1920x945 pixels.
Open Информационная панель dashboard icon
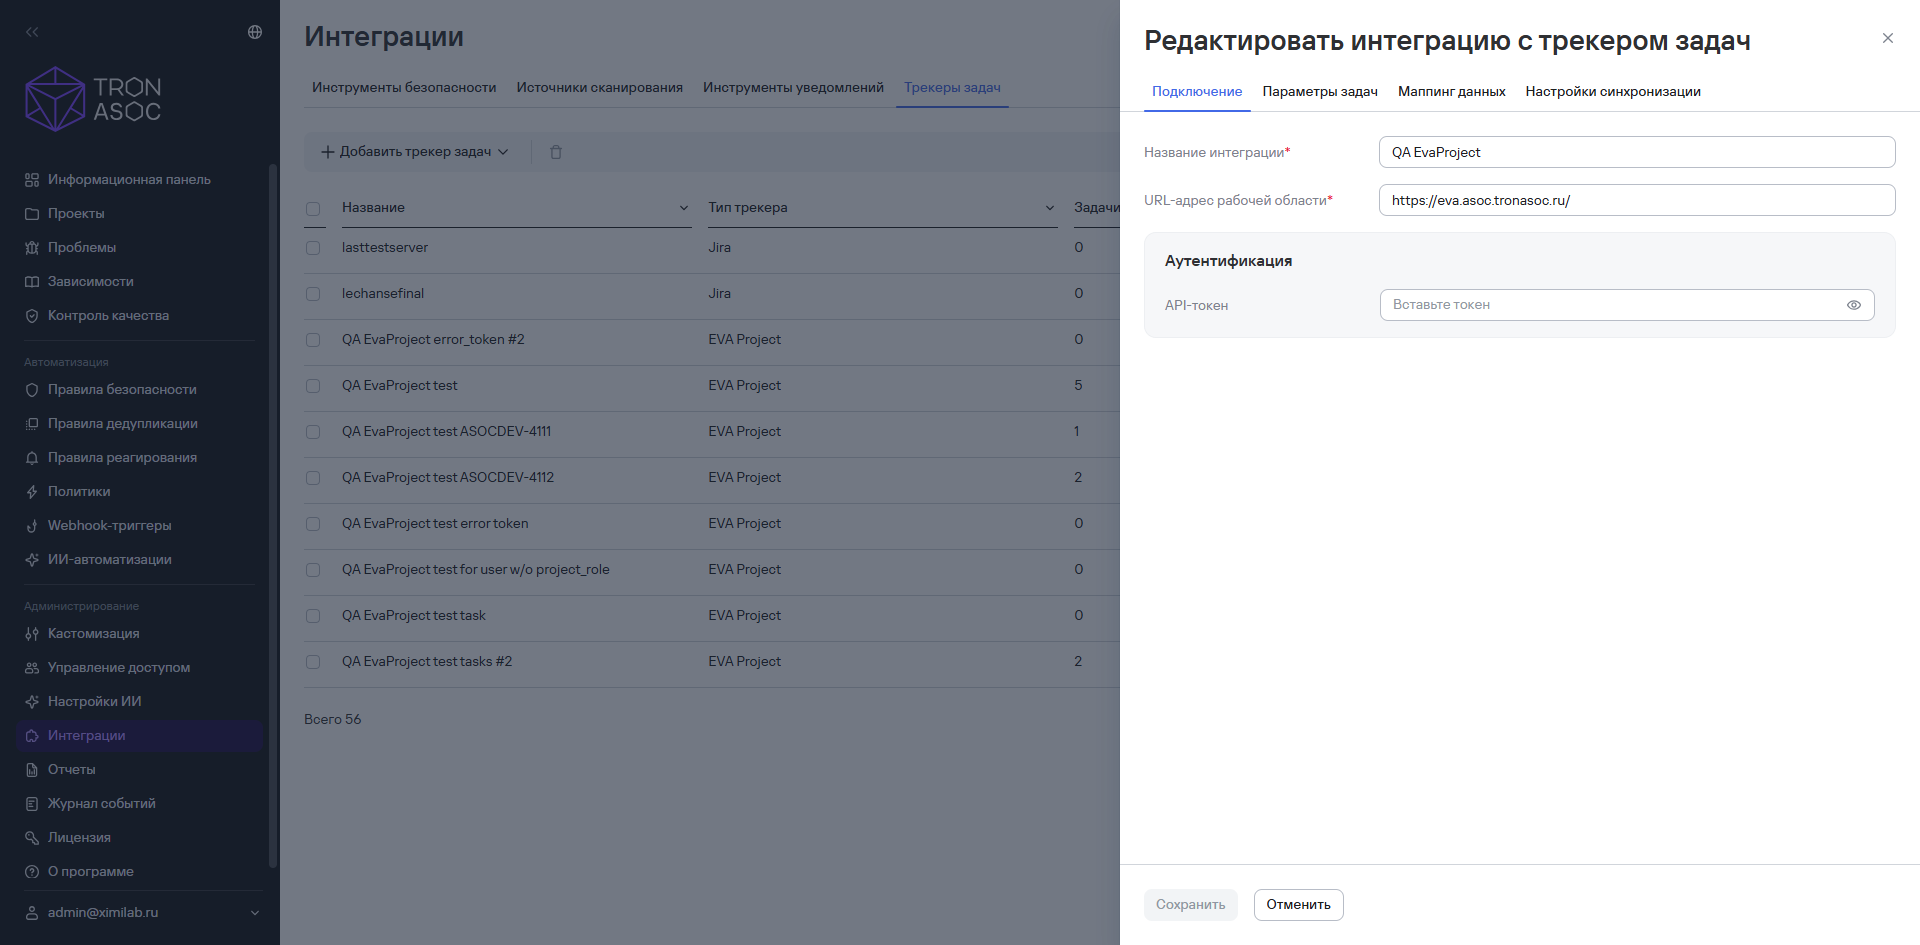pos(32,180)
